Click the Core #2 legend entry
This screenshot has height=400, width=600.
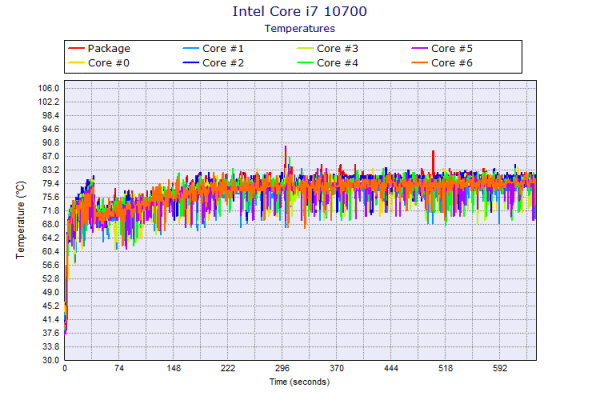pos(213,63)
